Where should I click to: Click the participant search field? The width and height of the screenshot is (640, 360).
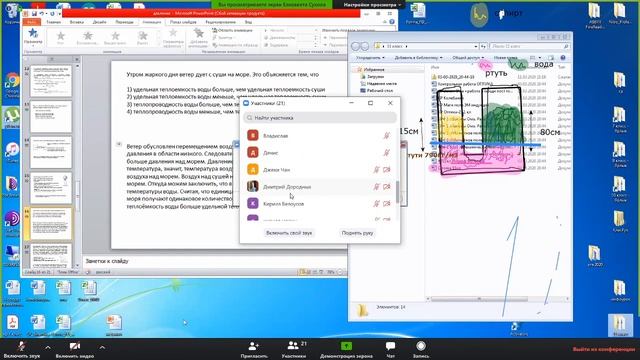click(320, 118)
